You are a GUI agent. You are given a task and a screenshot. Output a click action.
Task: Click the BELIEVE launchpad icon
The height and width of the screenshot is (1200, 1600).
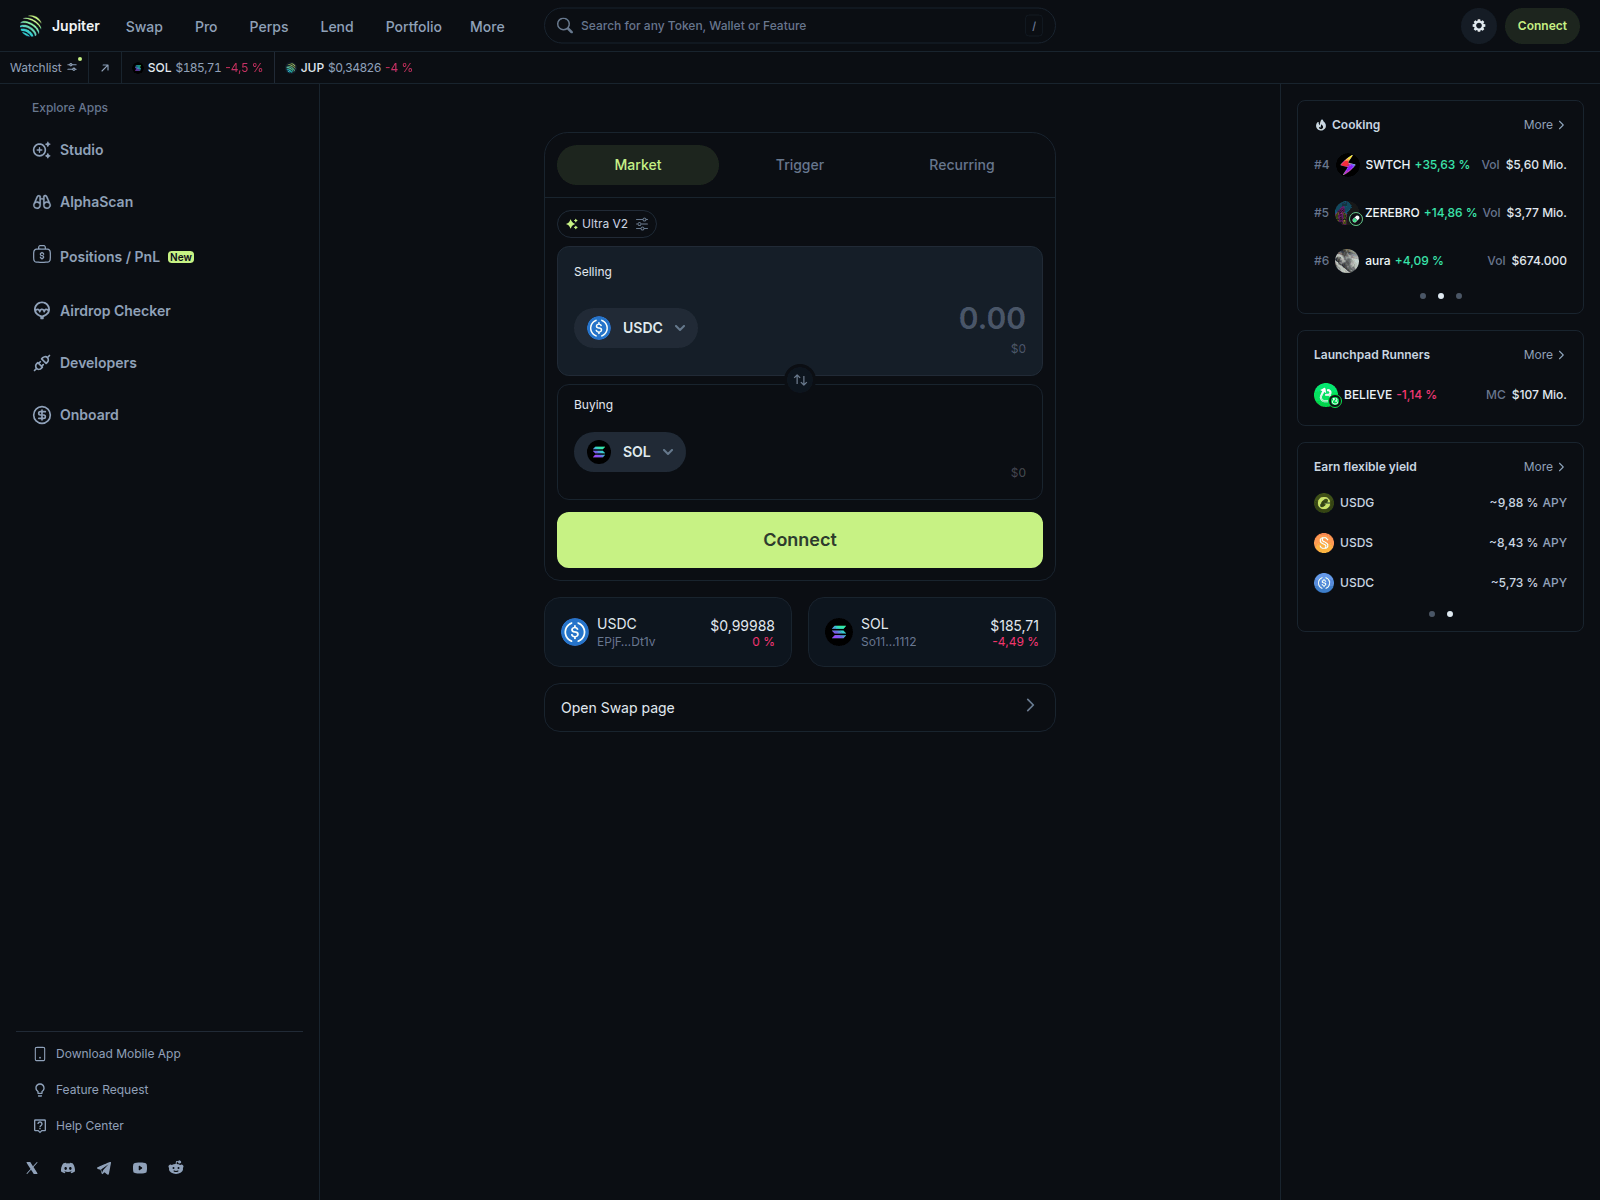(1326, 395)
